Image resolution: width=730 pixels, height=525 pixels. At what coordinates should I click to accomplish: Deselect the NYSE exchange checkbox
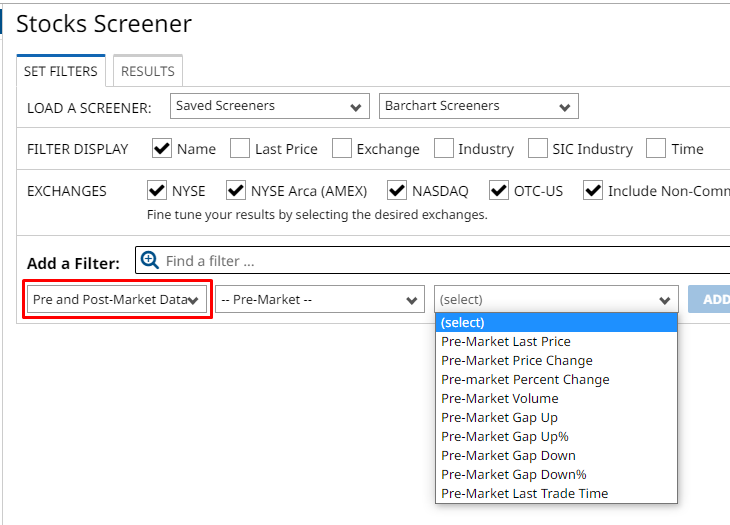pyautogui.click(x=157, y=190)
